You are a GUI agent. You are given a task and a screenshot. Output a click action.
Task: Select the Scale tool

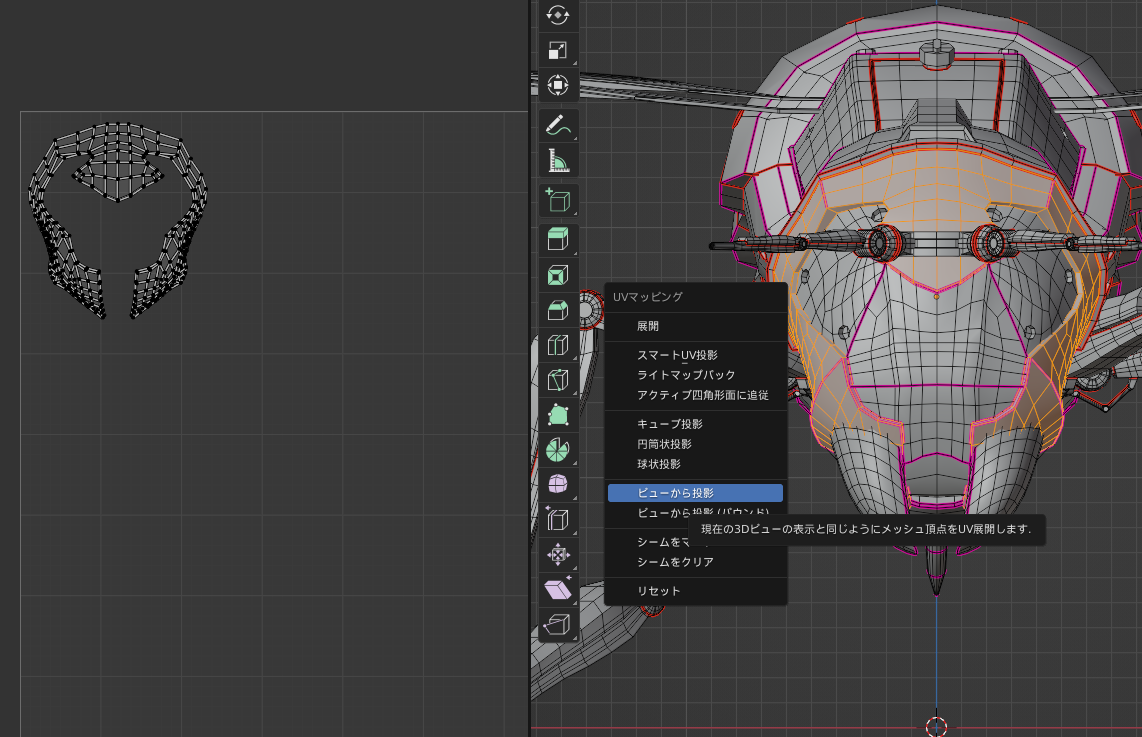558,51
